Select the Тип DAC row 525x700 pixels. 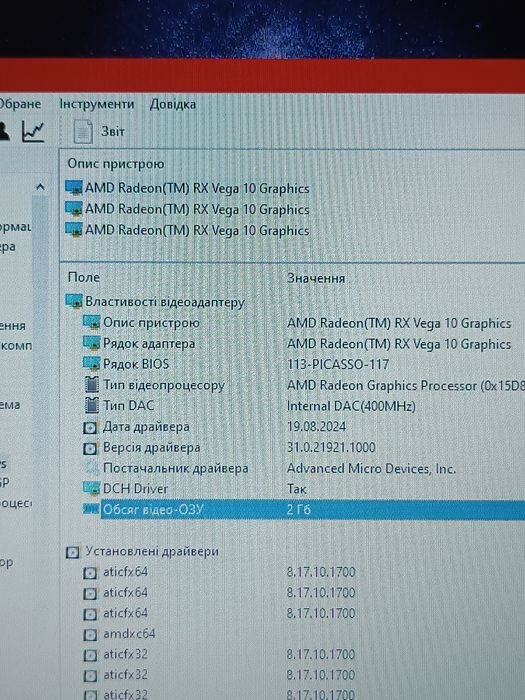(250, 406)
